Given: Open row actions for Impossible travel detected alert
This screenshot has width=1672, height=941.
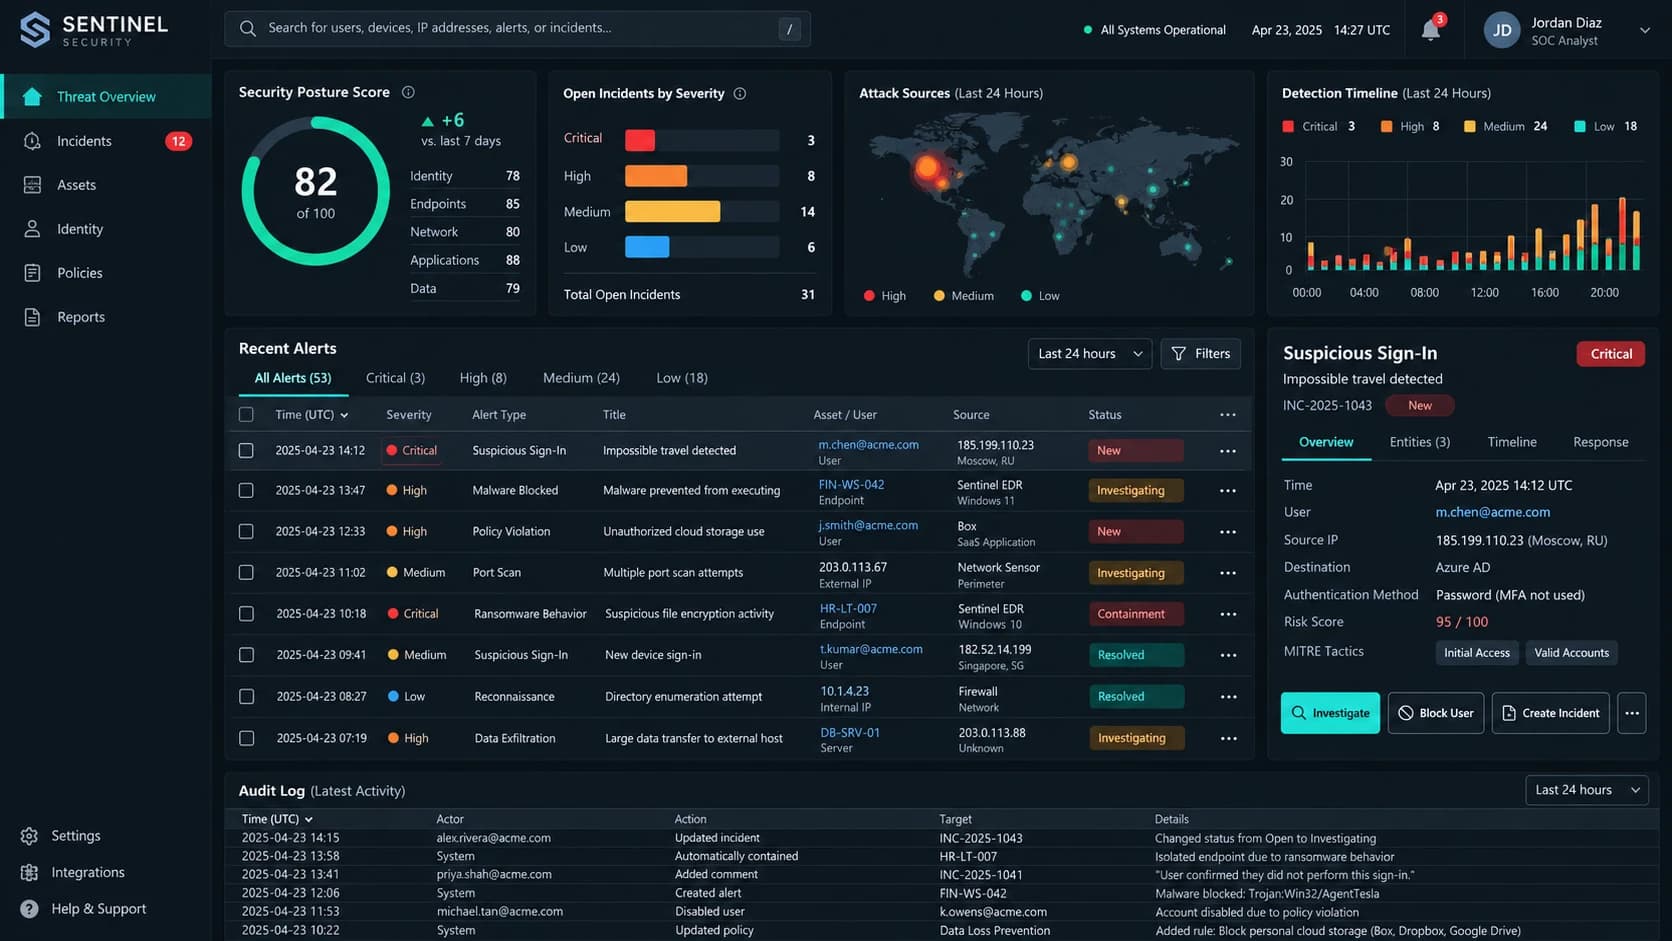Looking at the screenshot, I should pos(1228,451).
